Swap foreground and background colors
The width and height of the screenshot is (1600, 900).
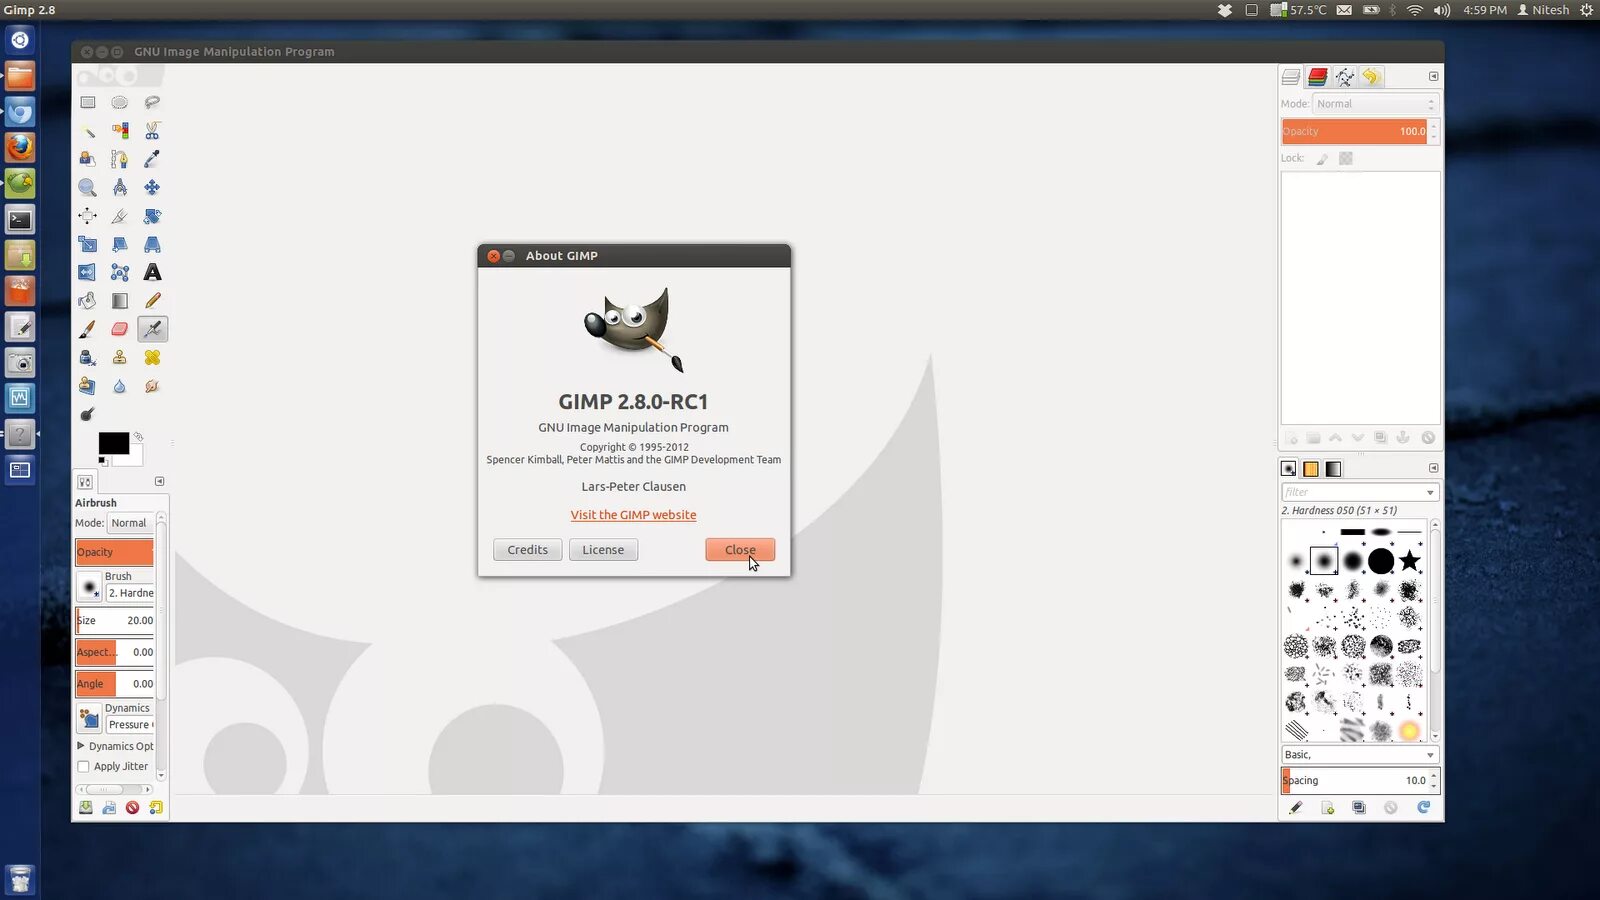pos(138,437)
